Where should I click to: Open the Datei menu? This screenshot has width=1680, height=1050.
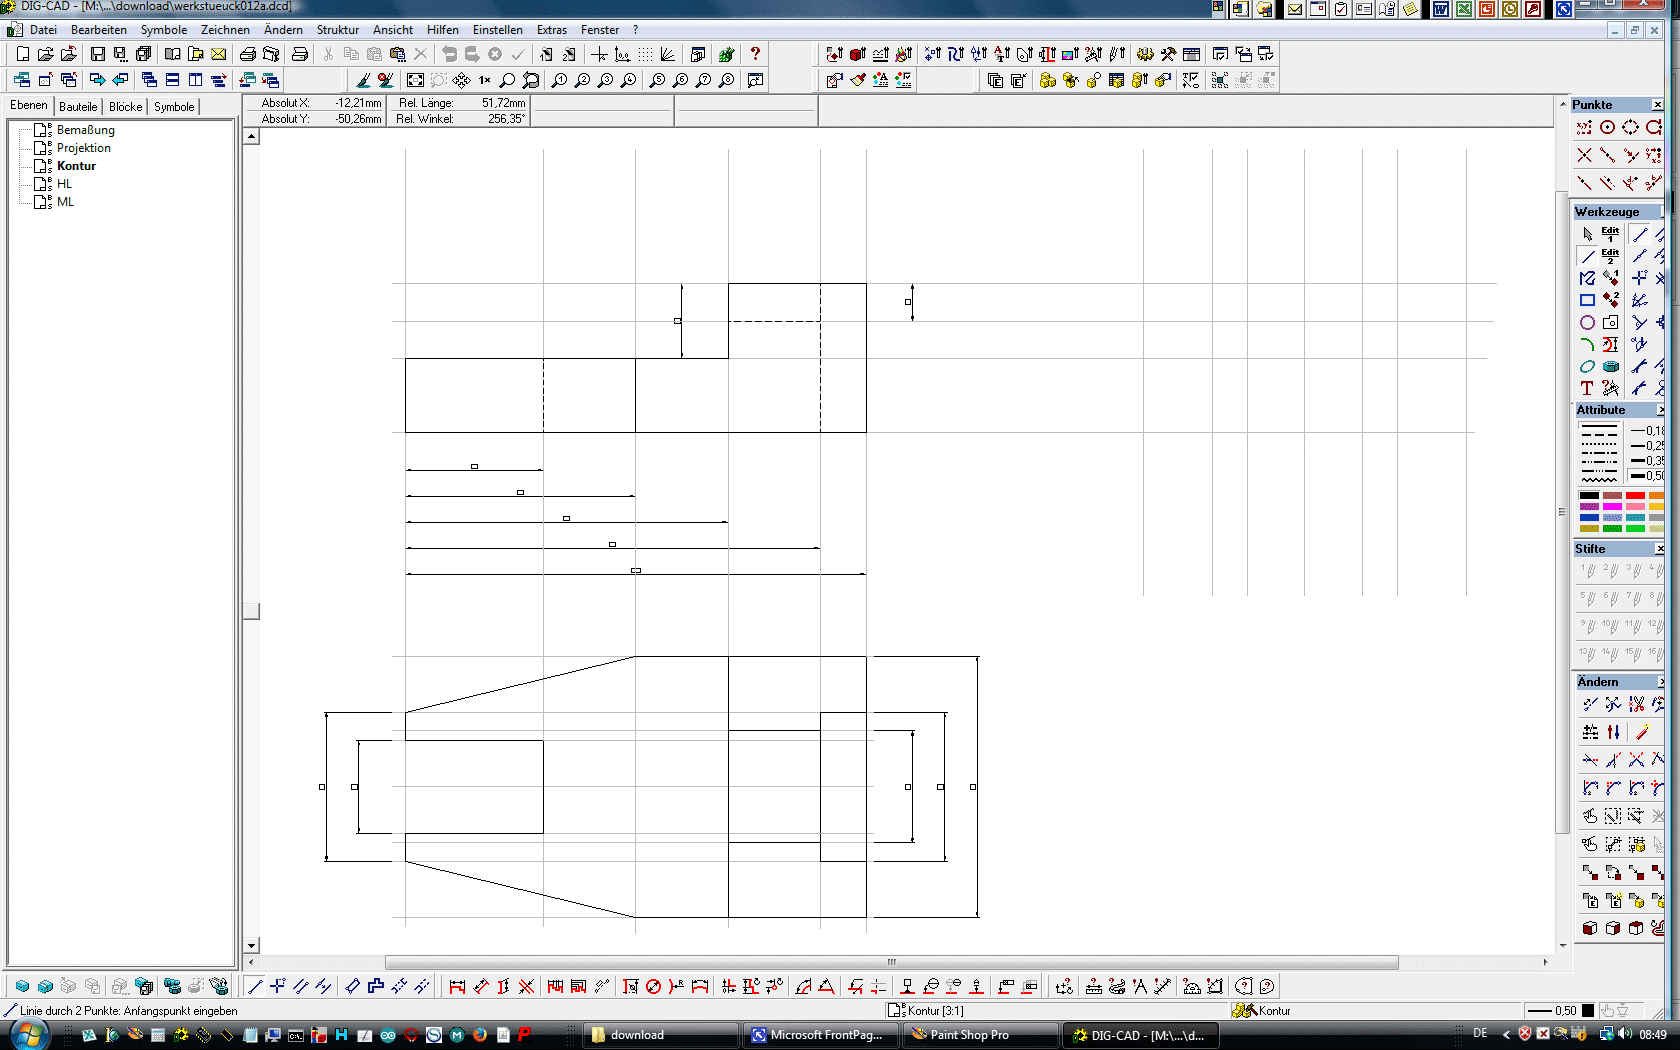pyautogui.click(x=43, y=30)
